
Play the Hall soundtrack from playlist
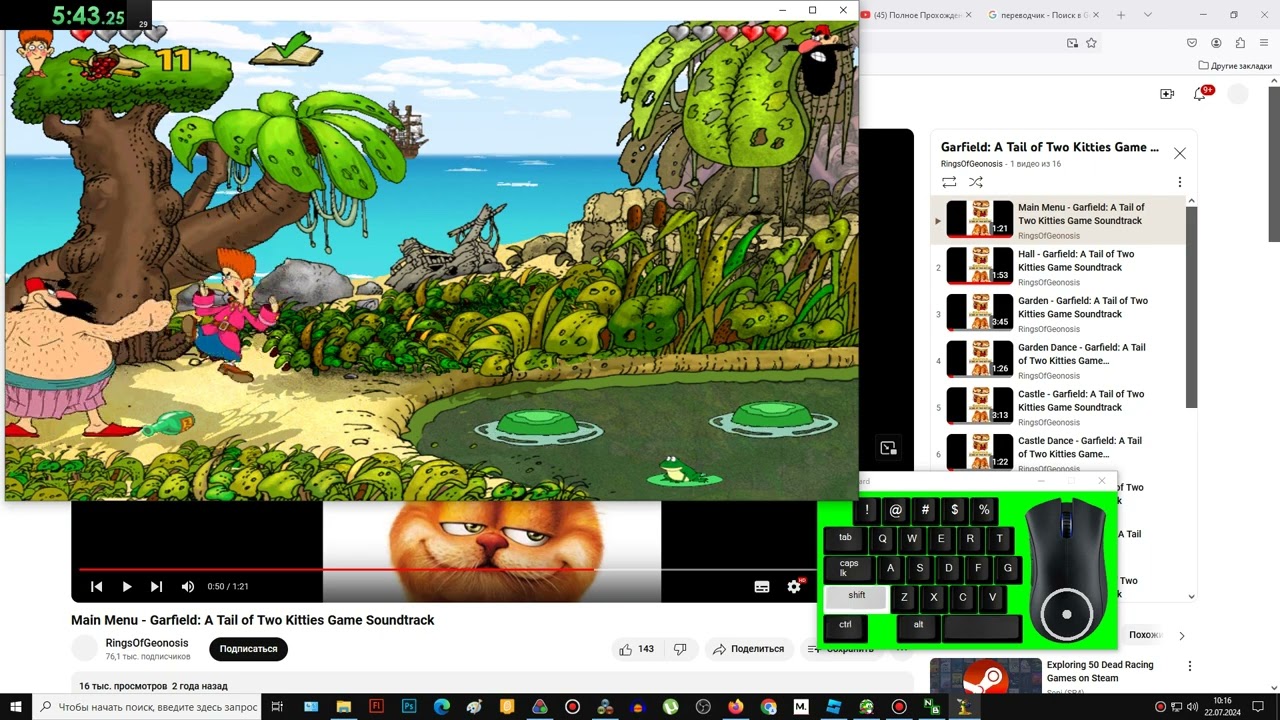1058,267
